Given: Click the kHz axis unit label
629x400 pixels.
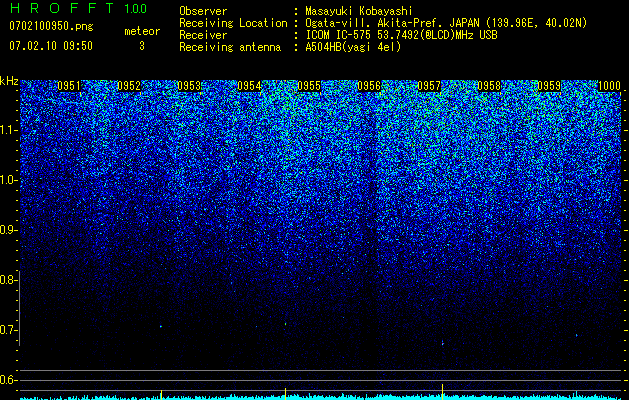Looking at the screenshot, I should (x=9, y=81).
